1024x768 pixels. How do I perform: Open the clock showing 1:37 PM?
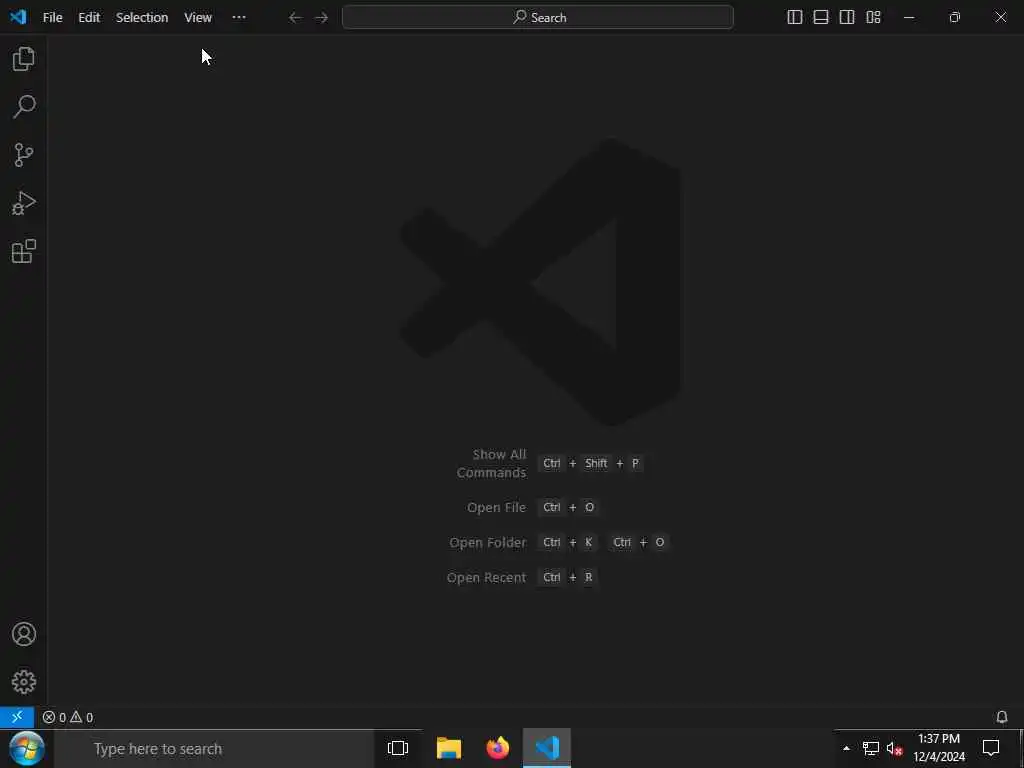tap(938, 748)
